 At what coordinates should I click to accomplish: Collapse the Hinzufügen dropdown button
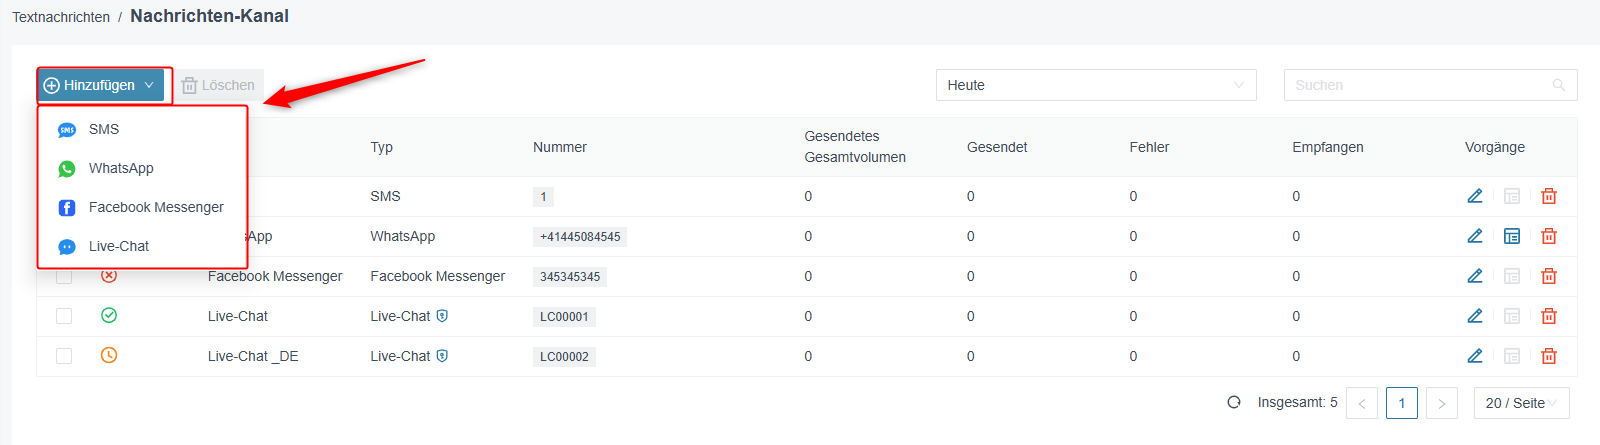point(101,85)
